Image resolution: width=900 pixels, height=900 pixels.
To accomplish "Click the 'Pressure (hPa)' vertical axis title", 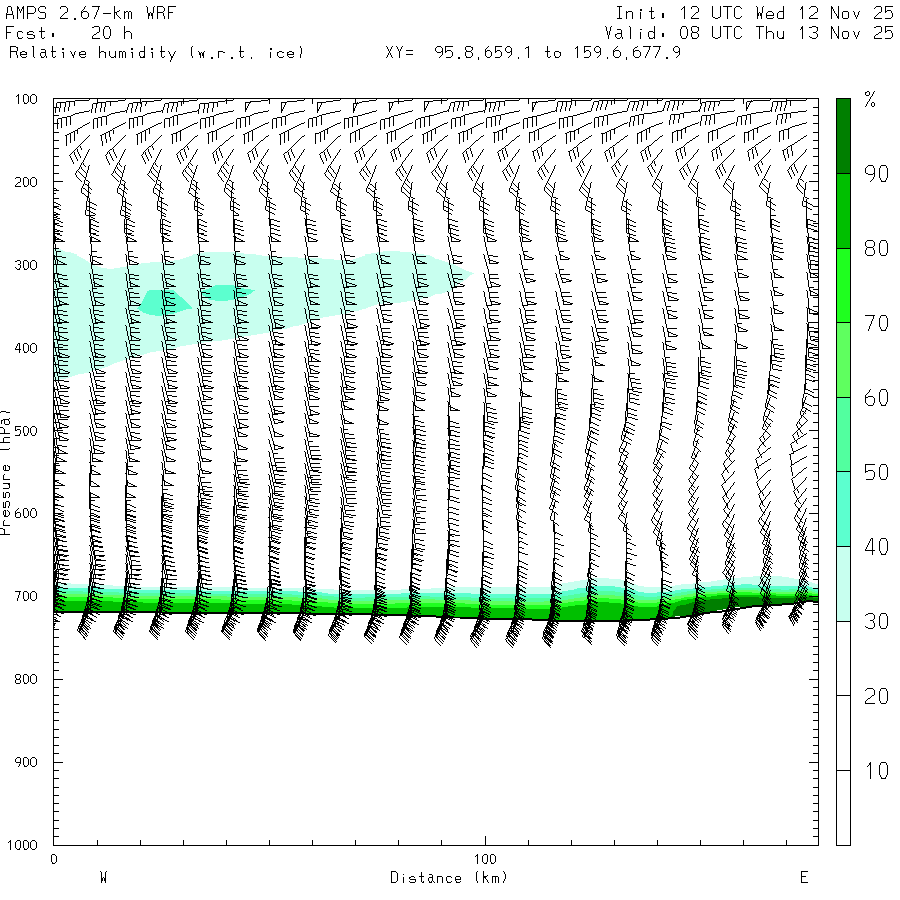I will (x=5, y=472).
